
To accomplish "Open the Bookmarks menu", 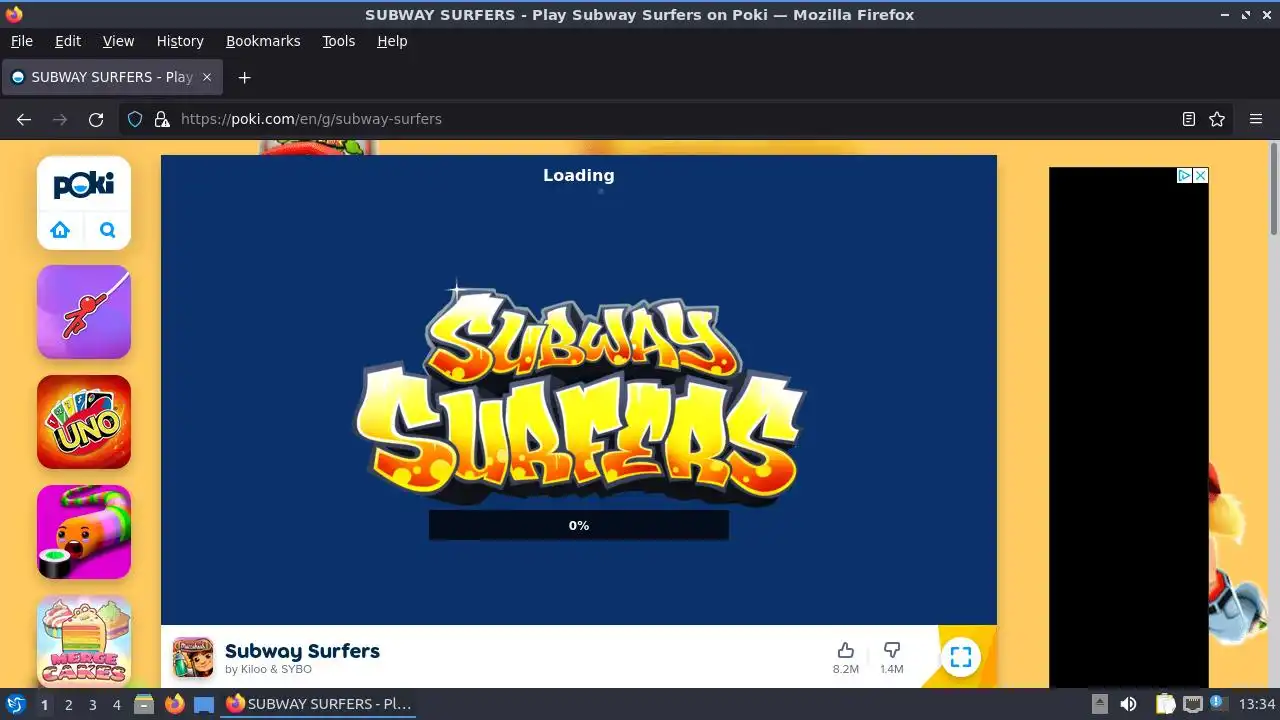I will [x=263, y=41].
